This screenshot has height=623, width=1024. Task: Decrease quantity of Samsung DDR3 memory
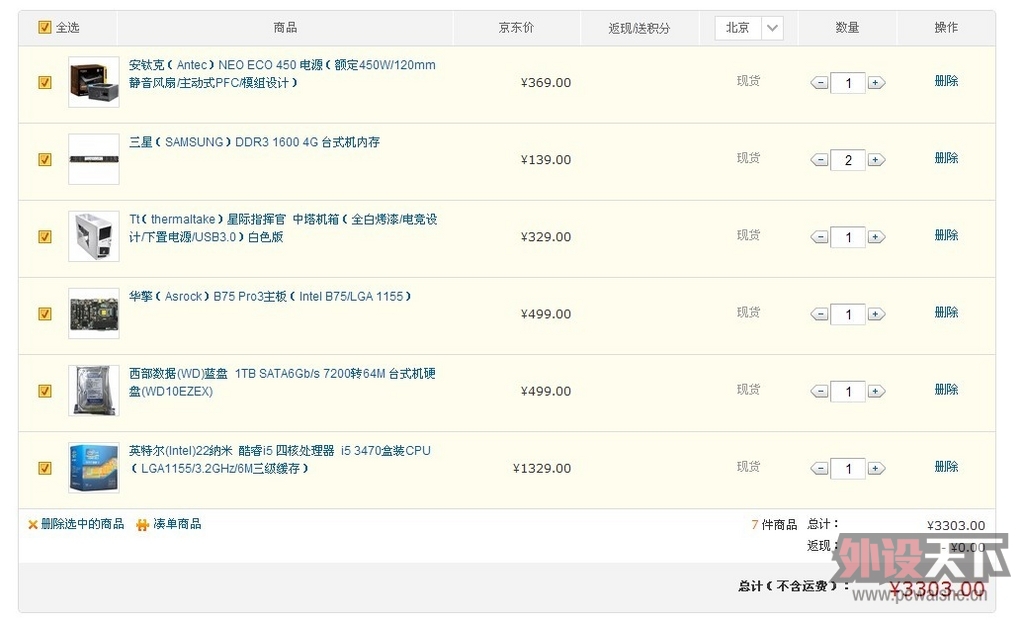click(819, 160)
